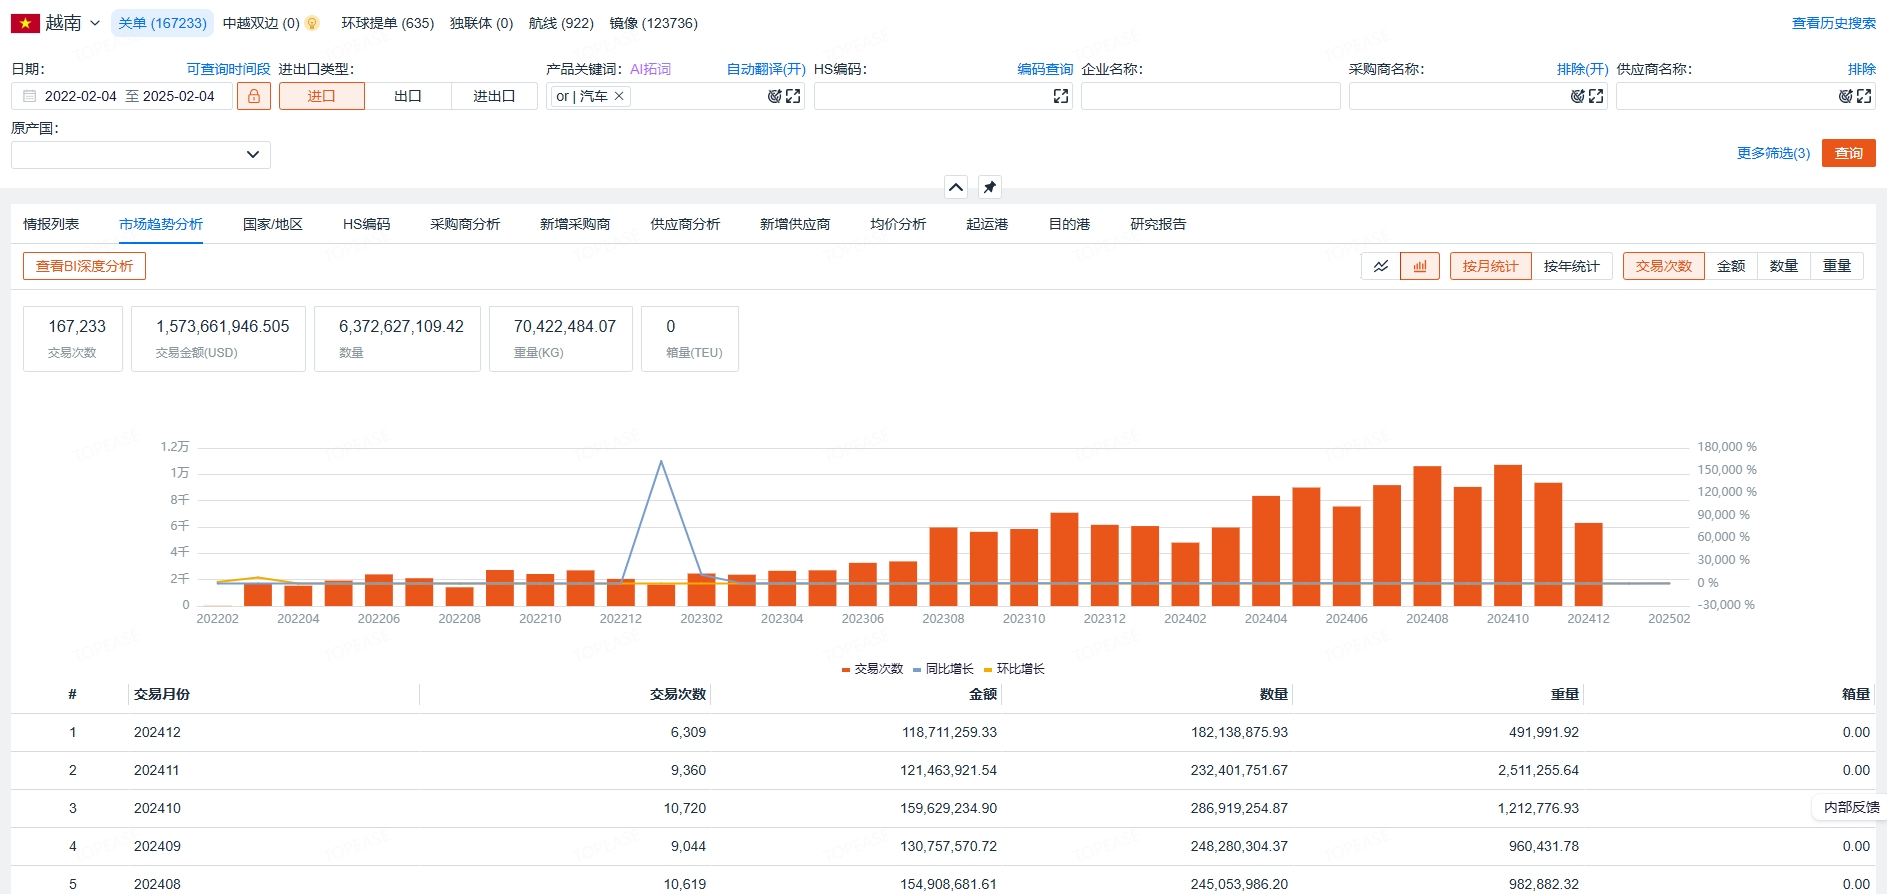Open 国家/地区 tab
1887x894 pixels.
[x=272, y=224]
